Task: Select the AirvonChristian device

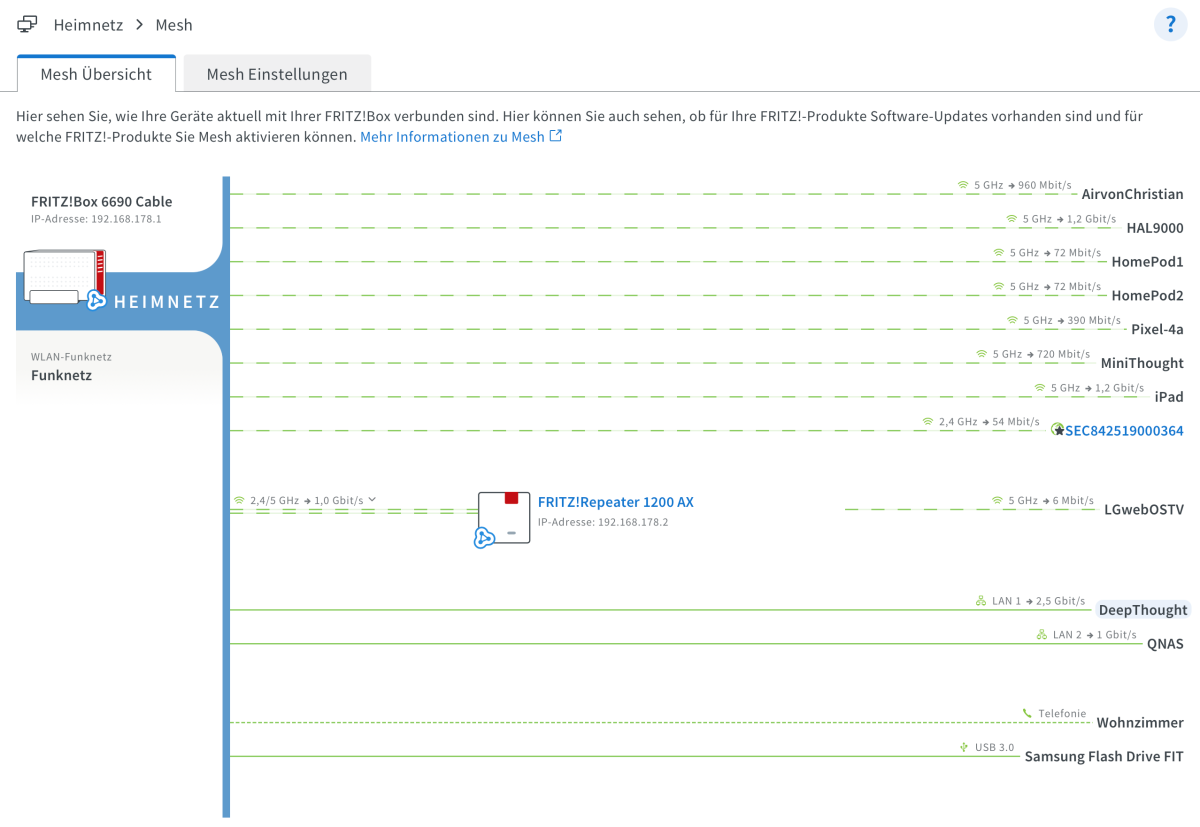Action: point(1133,194)
